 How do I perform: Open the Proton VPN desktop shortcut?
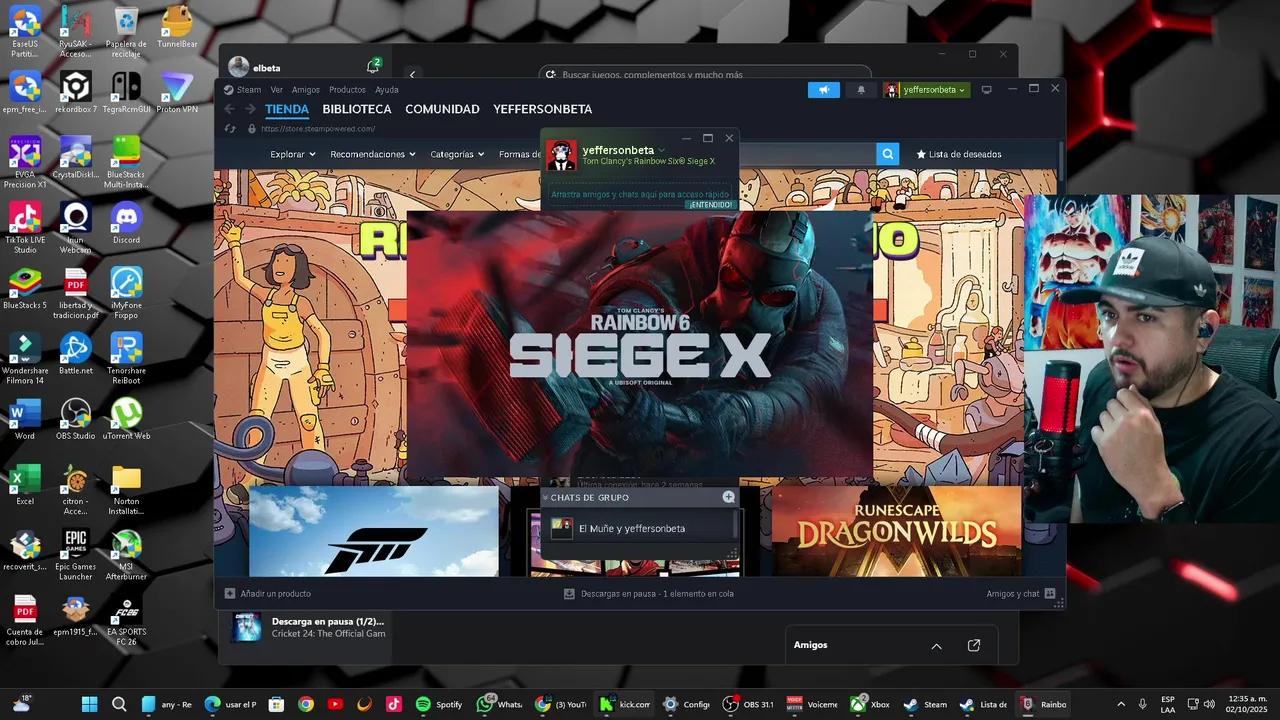point(177,93)
